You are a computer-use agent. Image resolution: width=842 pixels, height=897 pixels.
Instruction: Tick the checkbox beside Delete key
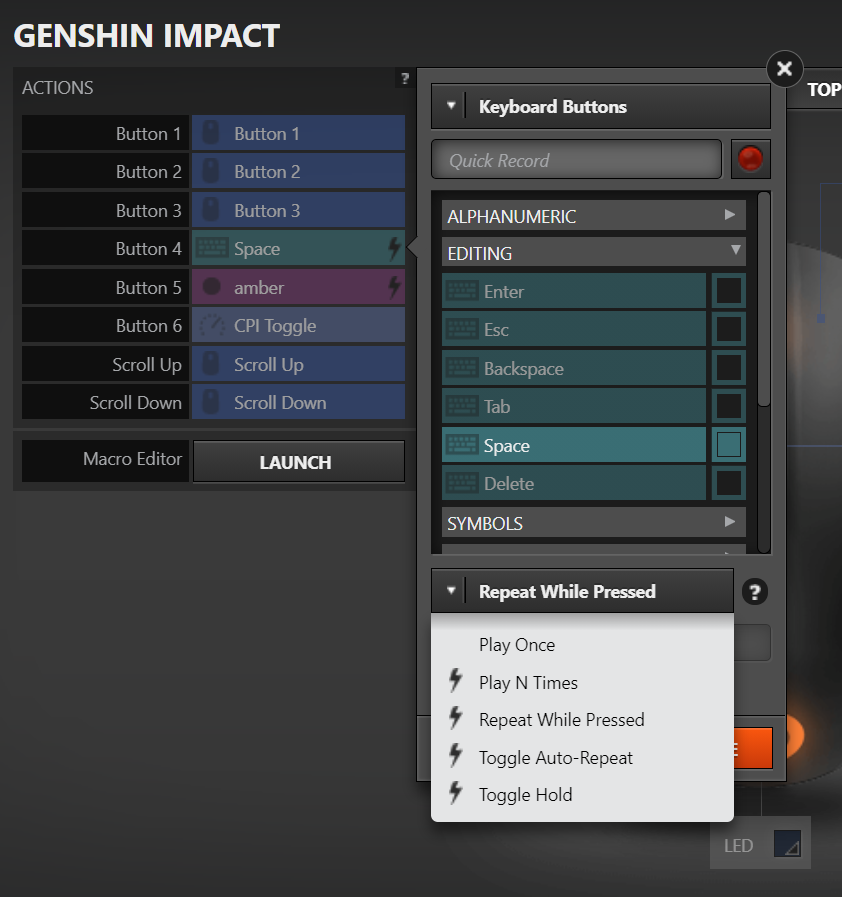729,483
